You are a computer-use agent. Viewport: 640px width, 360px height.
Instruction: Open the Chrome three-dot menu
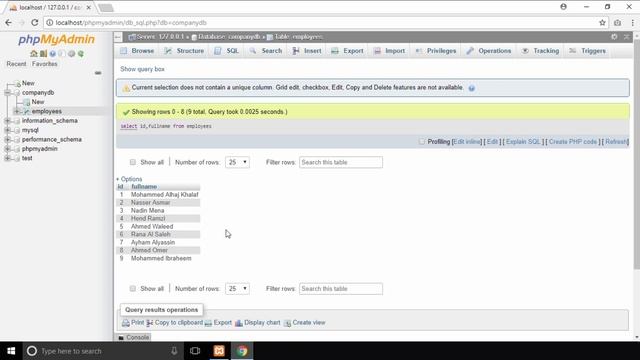pos(633,23)
